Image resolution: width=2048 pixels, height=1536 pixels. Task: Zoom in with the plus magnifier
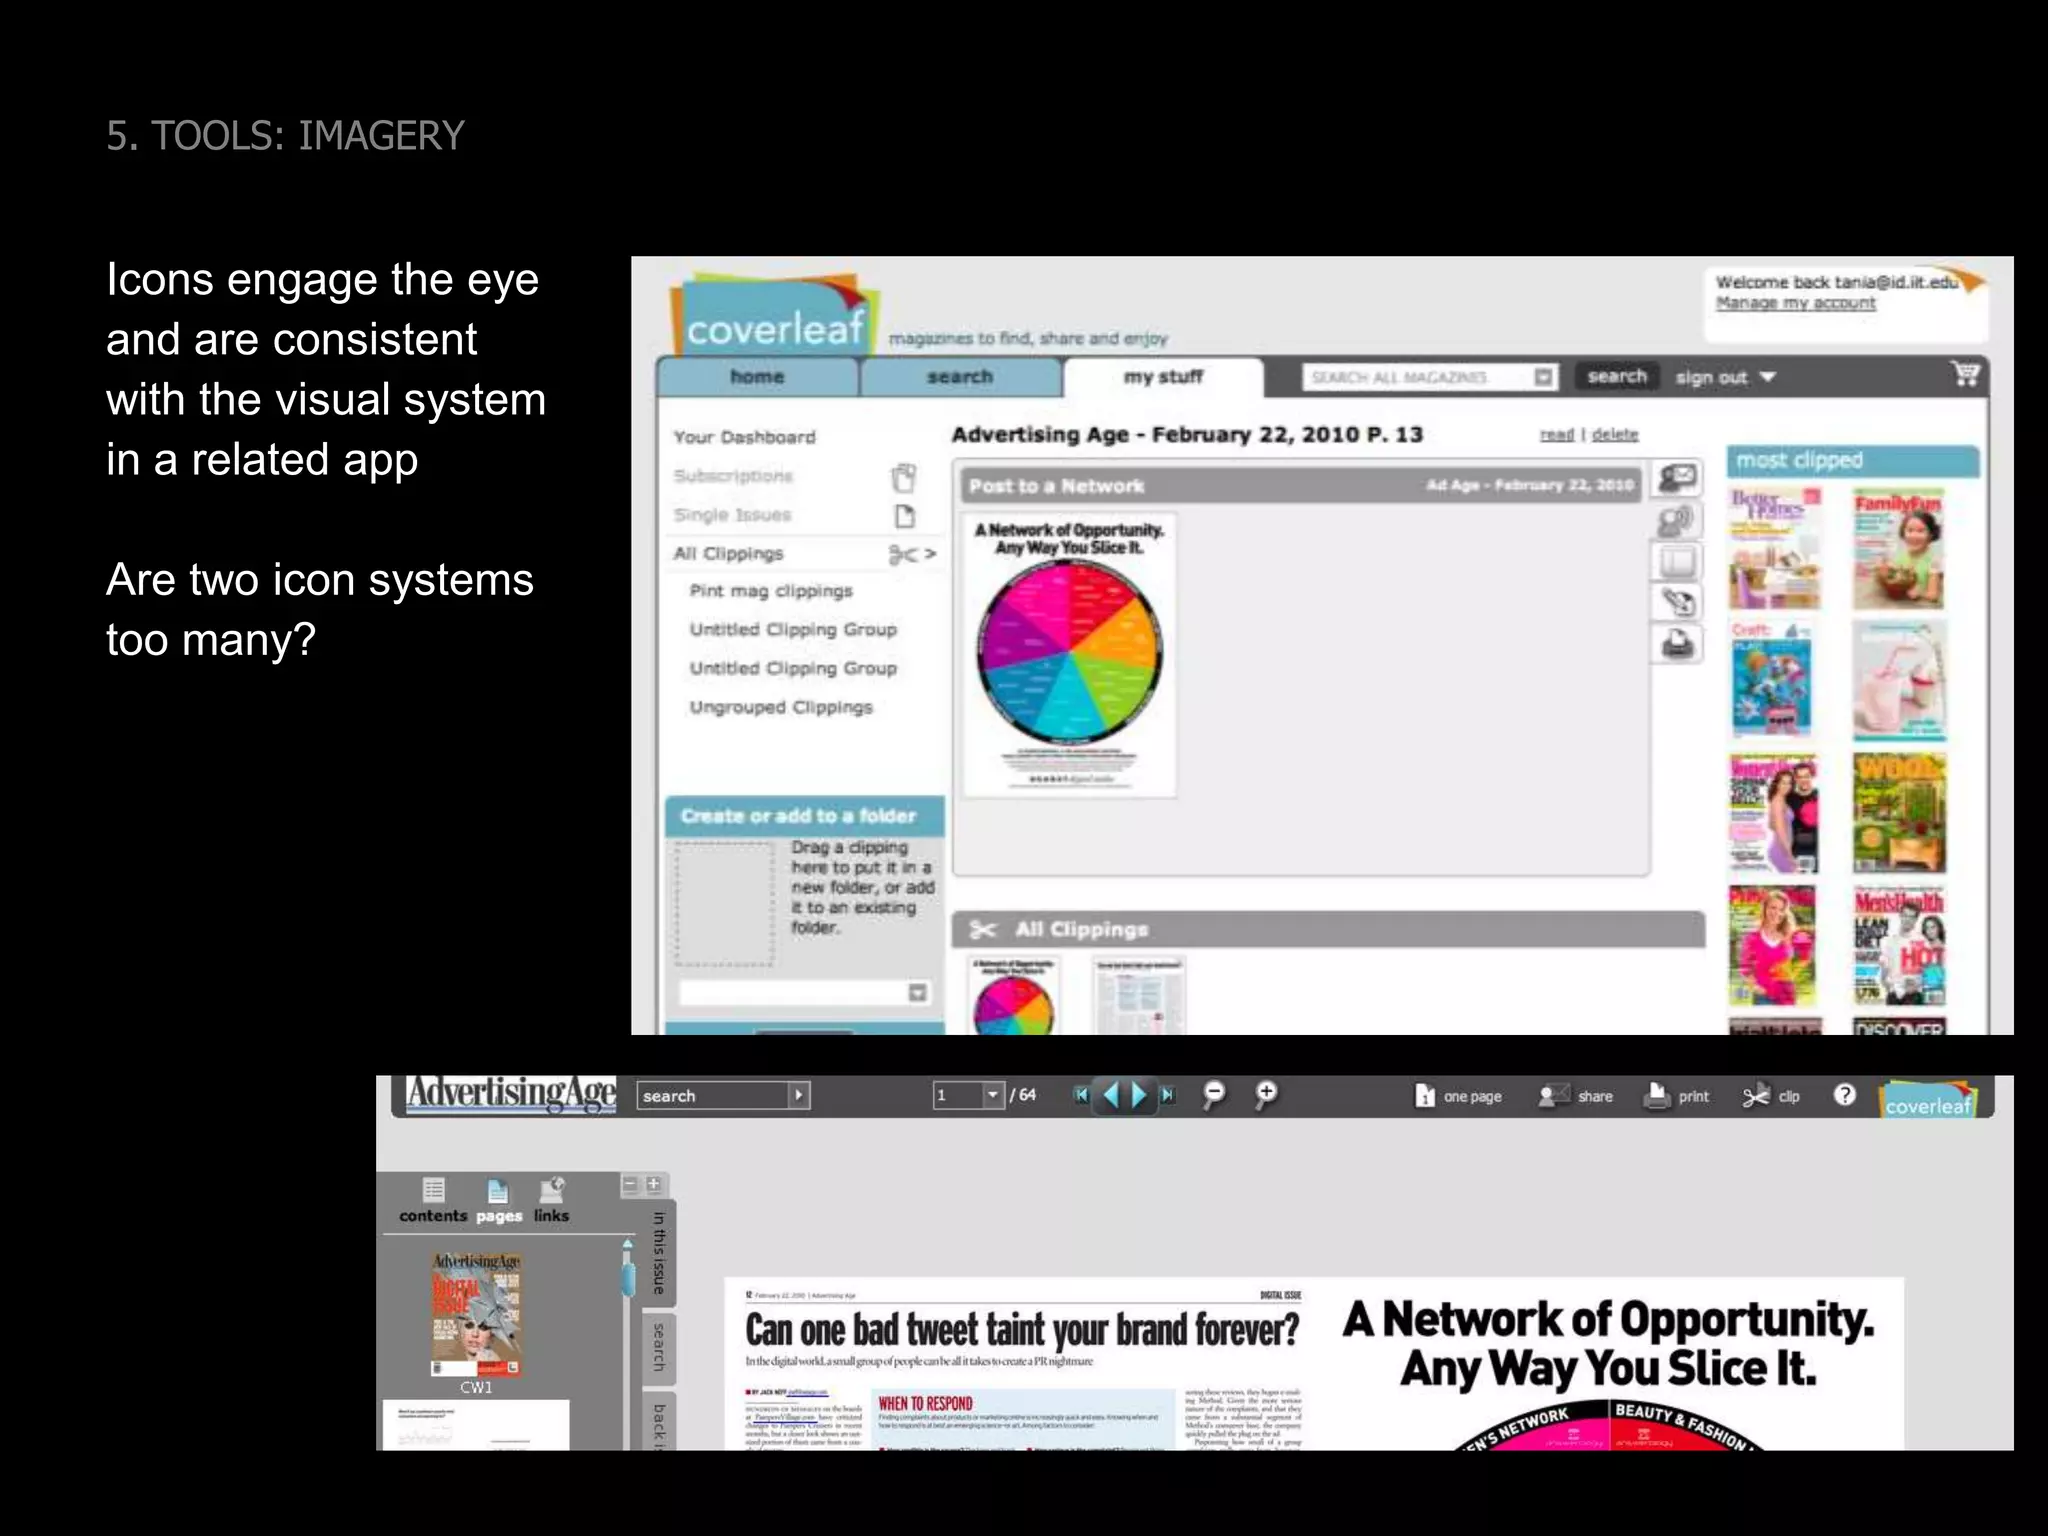coord(1266,1095)
